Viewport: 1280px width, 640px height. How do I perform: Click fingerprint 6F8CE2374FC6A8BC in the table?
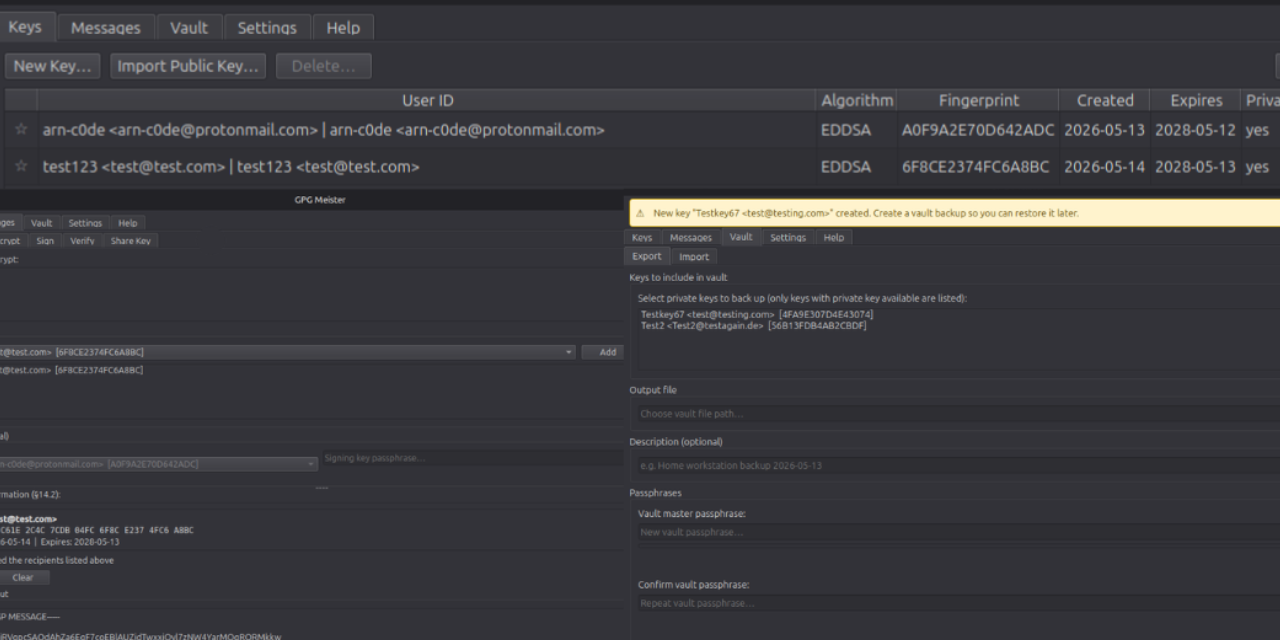pyautogui.click(x=976, y=166)
